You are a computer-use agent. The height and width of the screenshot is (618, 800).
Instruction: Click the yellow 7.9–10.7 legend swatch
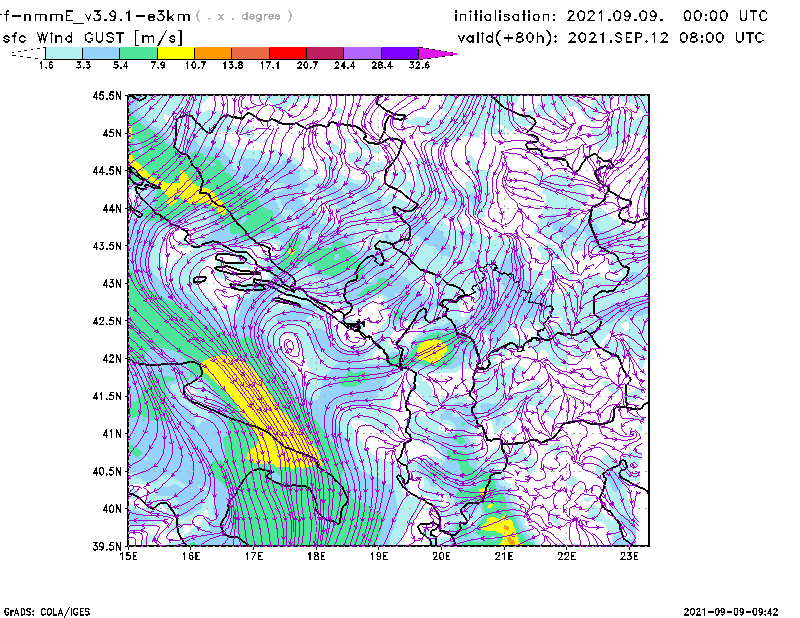[x=176, y=53]
